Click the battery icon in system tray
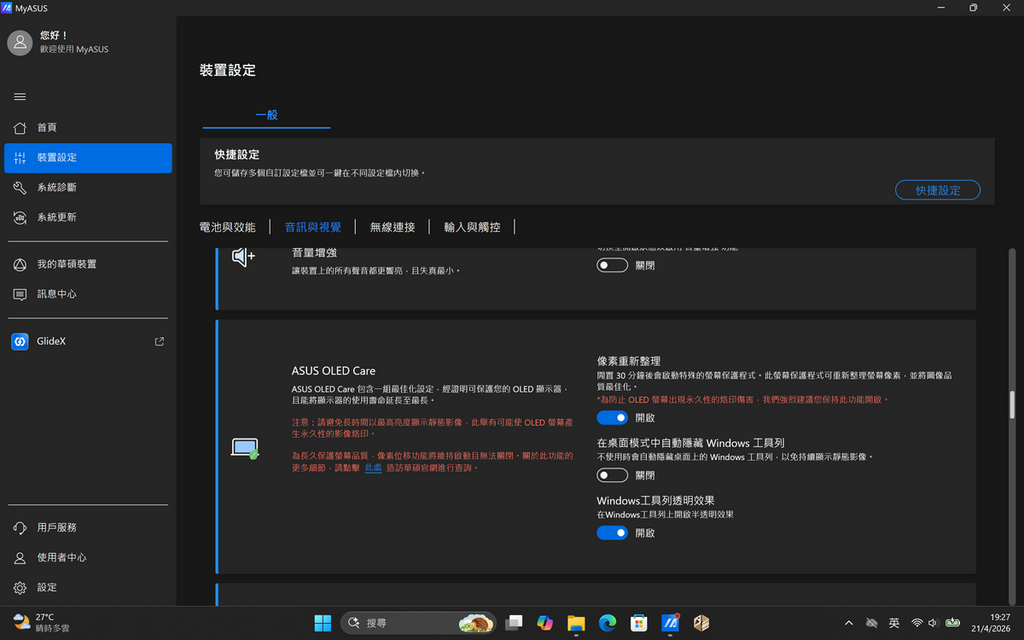Image resolution: width=1024 pixels, height=640 pixels. click(953, 623)
